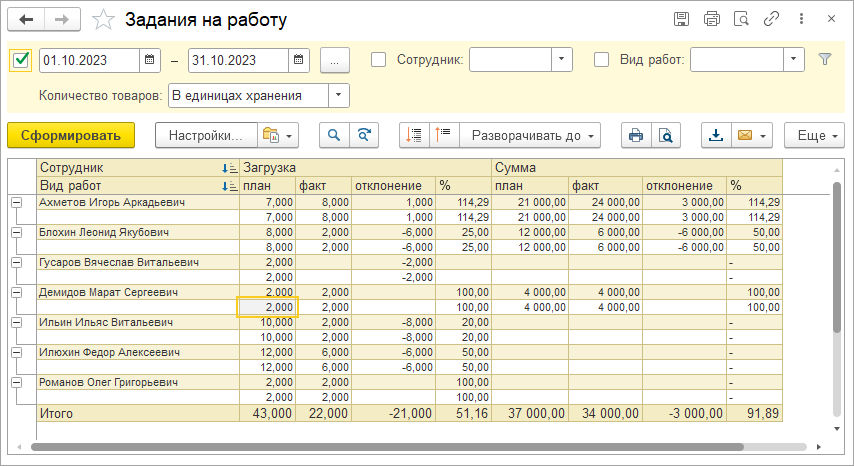Image resolution: width=854 pixels, height=466 pixels.
Task: Click the Сотрудник input field
Action: (x=510, y=59)
